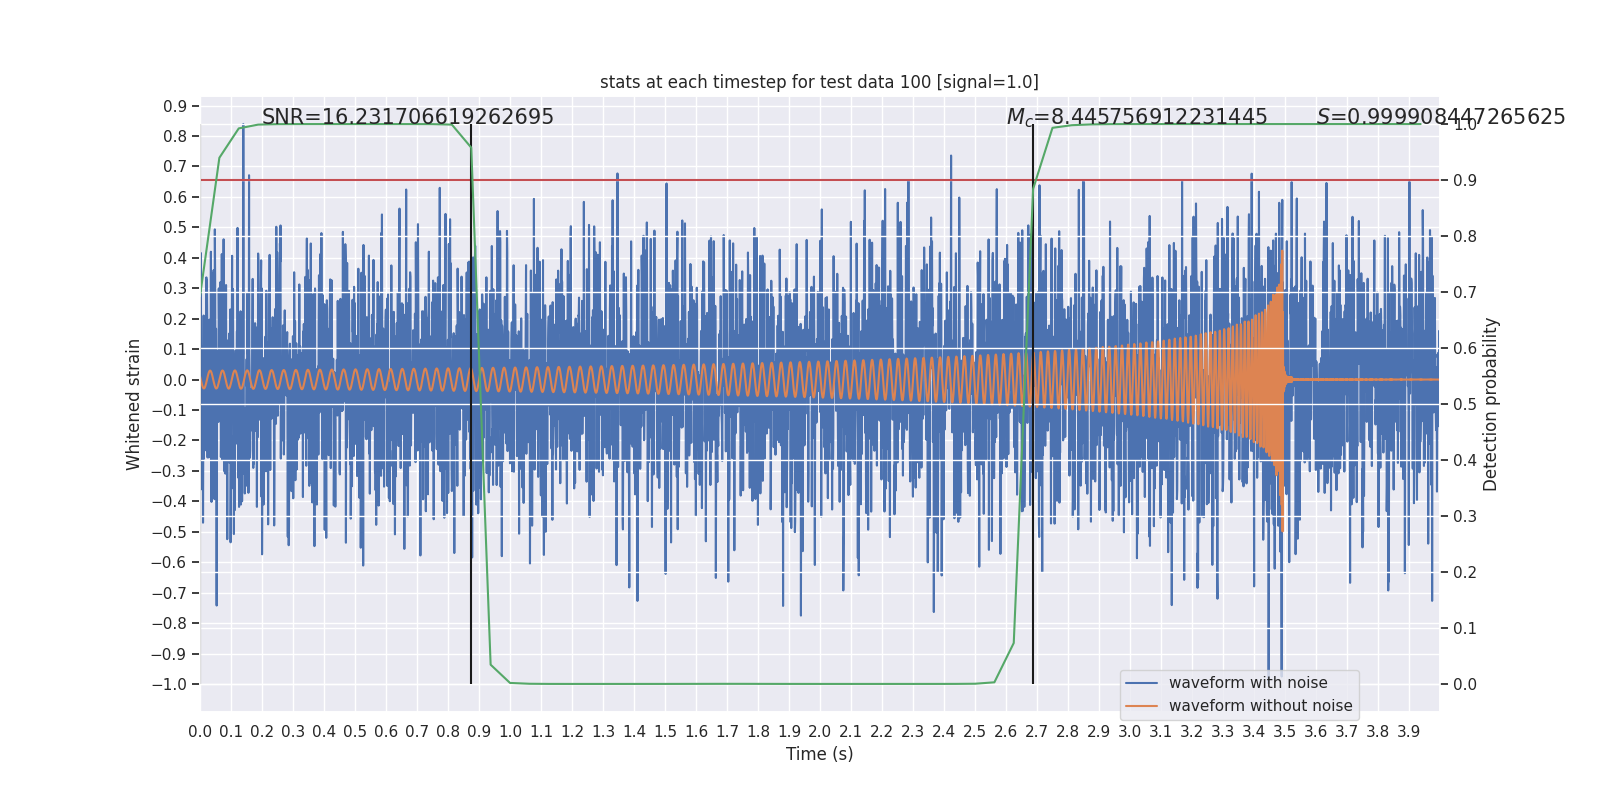
Task: Select the 'waveform with noise' legend label
Action: click(x=1248, y=683)
